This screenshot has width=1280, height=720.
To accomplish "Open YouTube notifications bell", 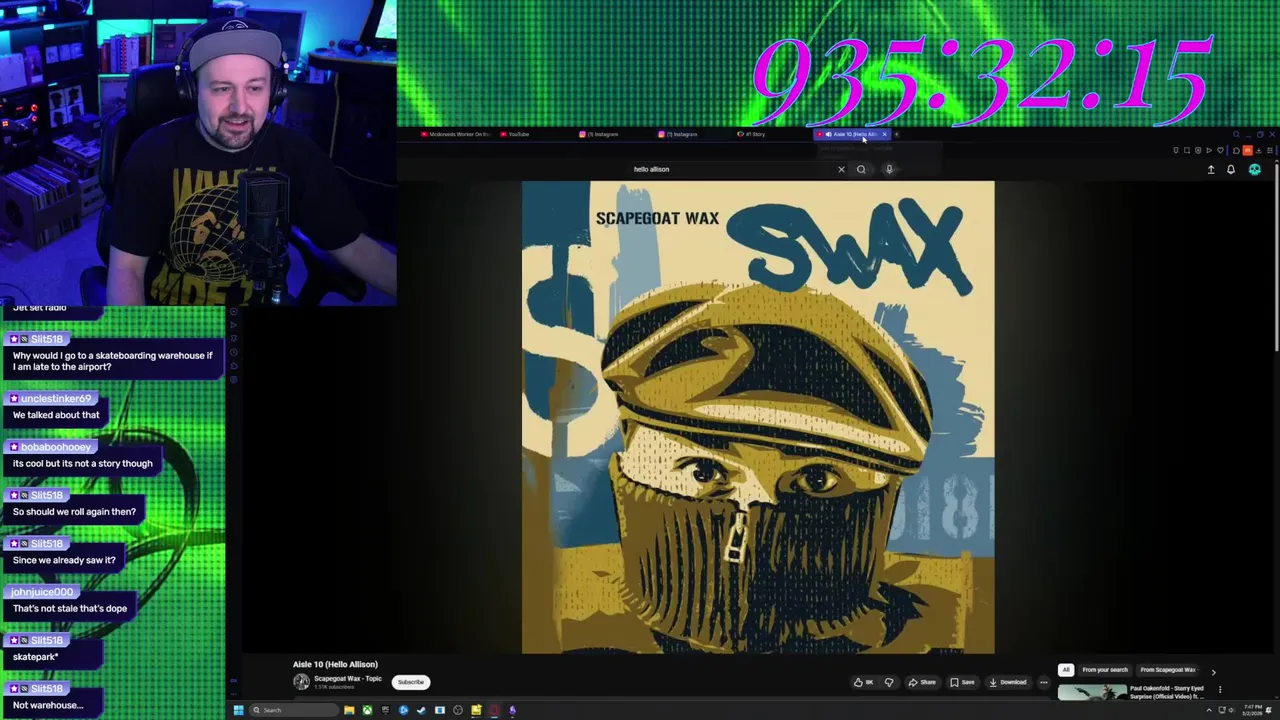I will [x=1231, y=169].
